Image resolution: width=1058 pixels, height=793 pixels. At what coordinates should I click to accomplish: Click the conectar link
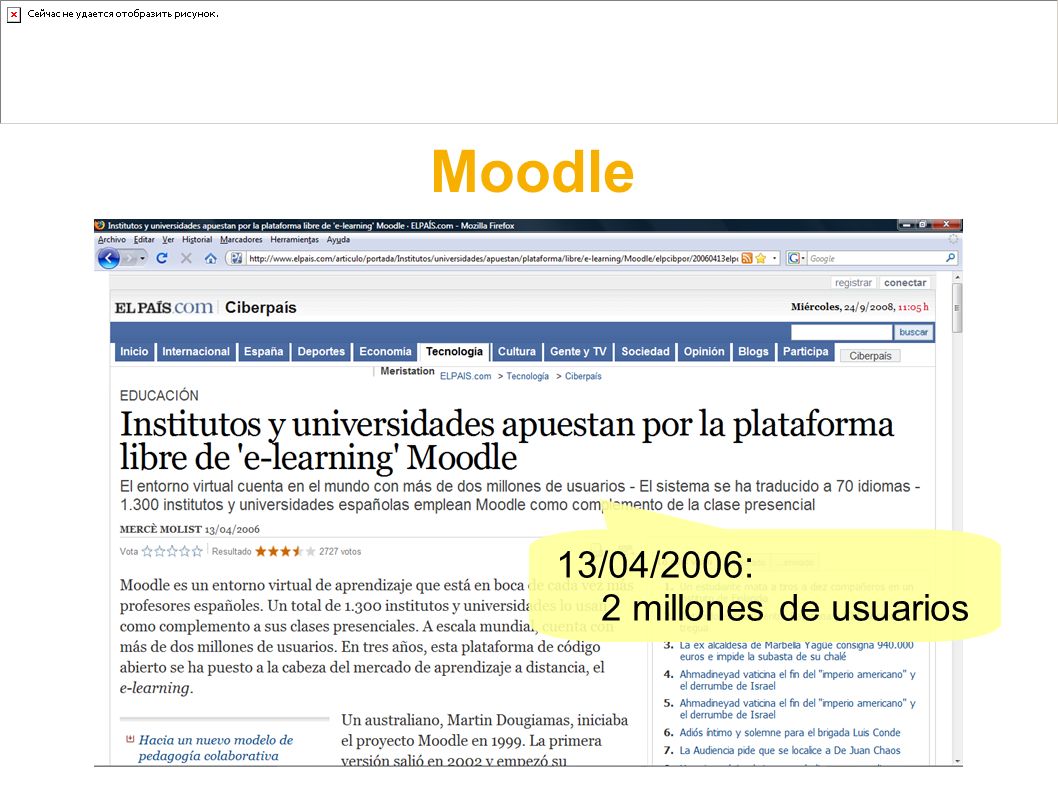(905, 283)
